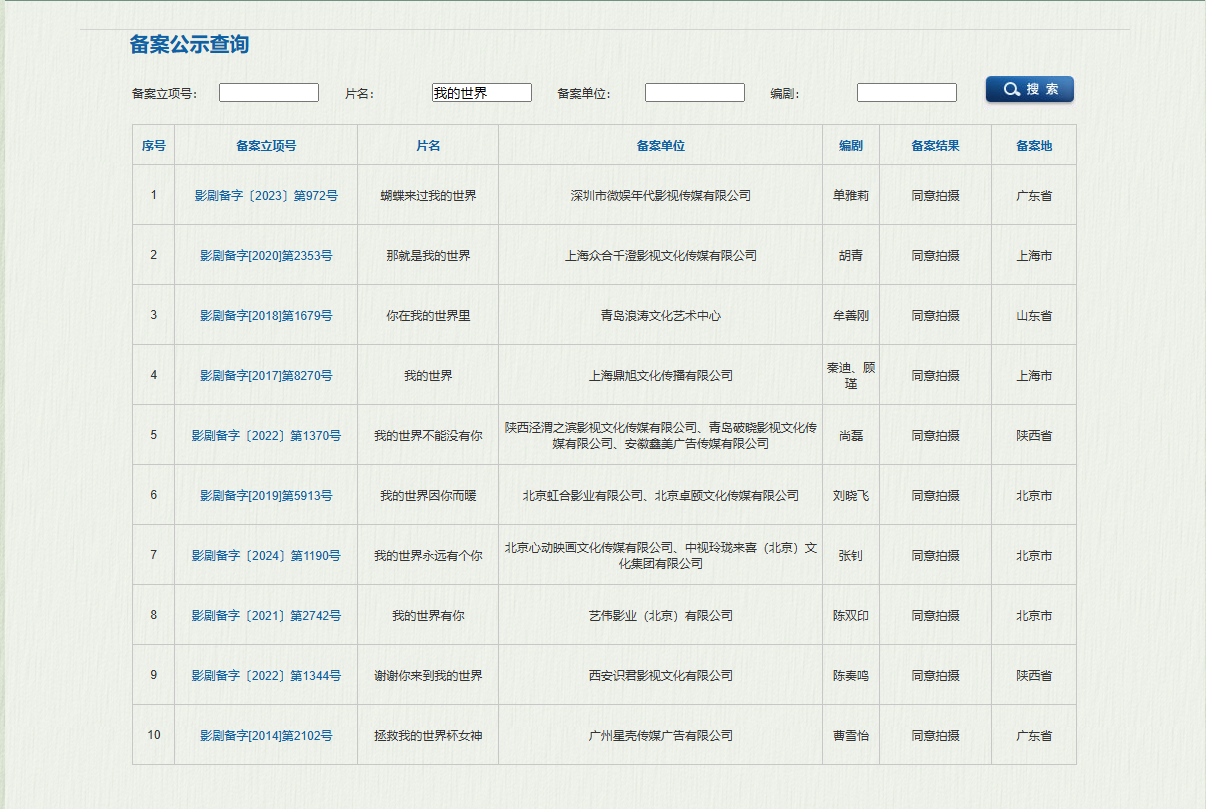
Task: Click the 备案结果 column header
Action: 935,145
